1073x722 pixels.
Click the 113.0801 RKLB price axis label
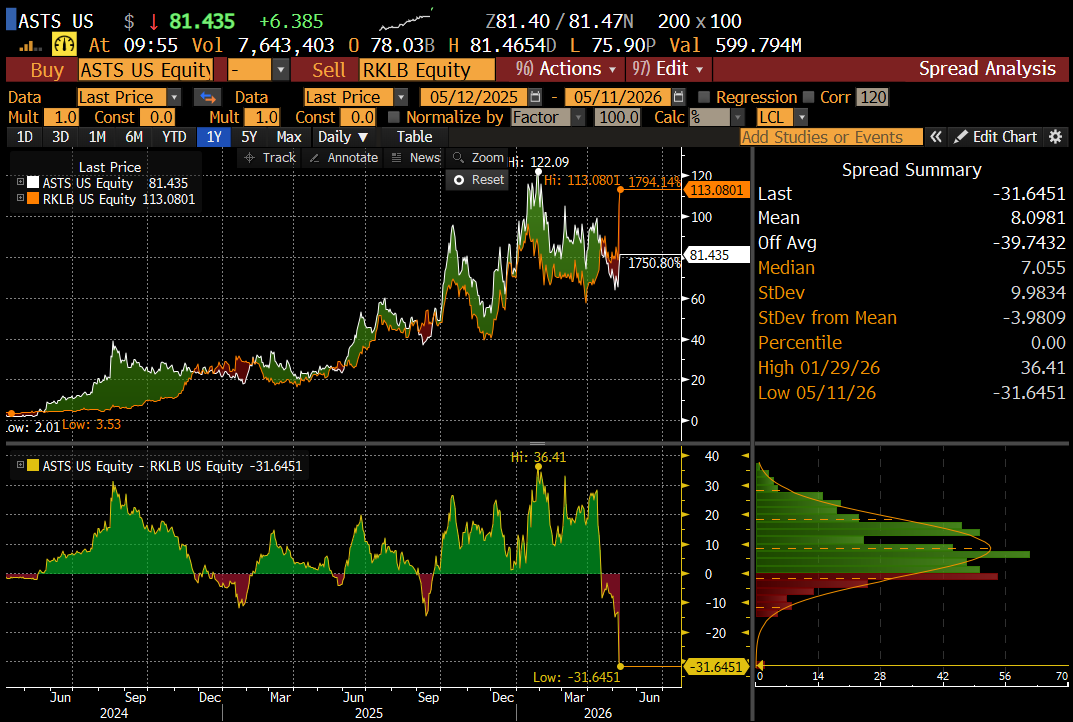pyautogui.click(x=716, y=190)
